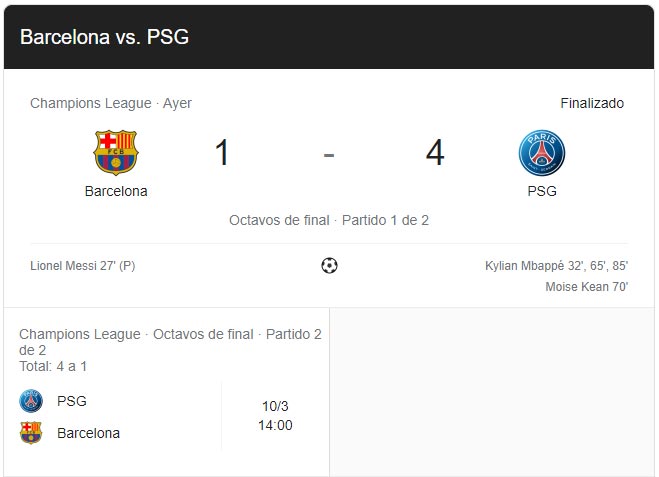Click PSG team name in the second leg card

click(72, 401)
